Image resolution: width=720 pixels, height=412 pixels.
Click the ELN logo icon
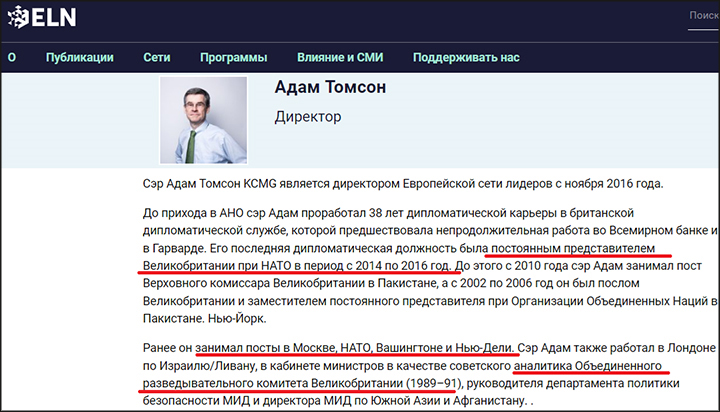click(x=18, y=17)
